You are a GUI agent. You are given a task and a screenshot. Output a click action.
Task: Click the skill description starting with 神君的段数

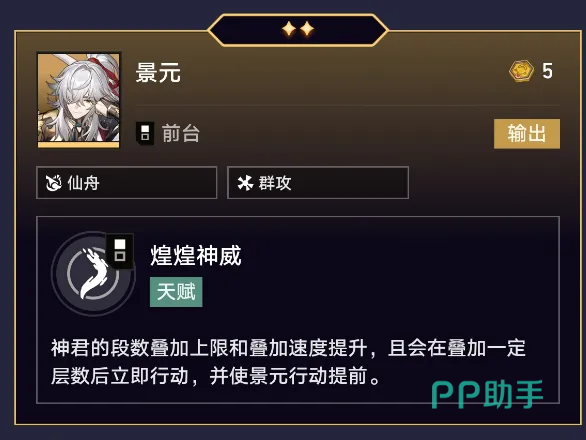point(288,362)
